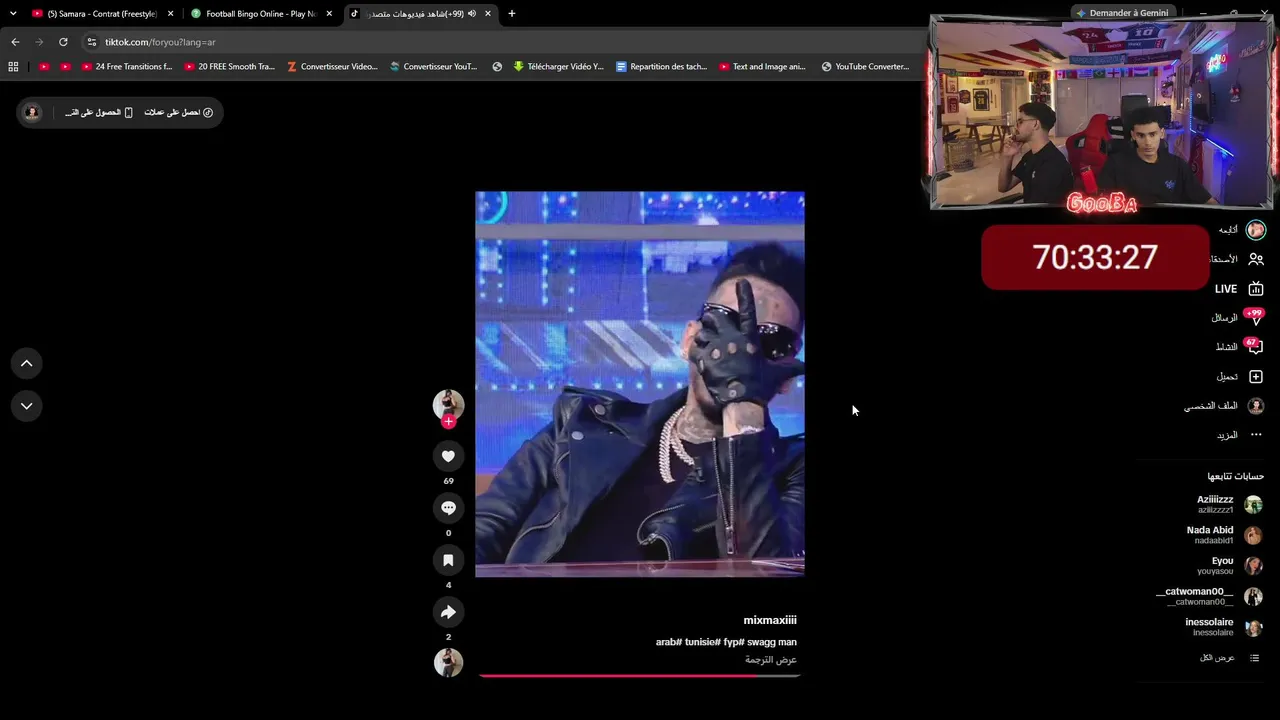Viewport: 1280px width, 720px height.
Task: Open creator avatar above the like button
Action: (448, 404)
